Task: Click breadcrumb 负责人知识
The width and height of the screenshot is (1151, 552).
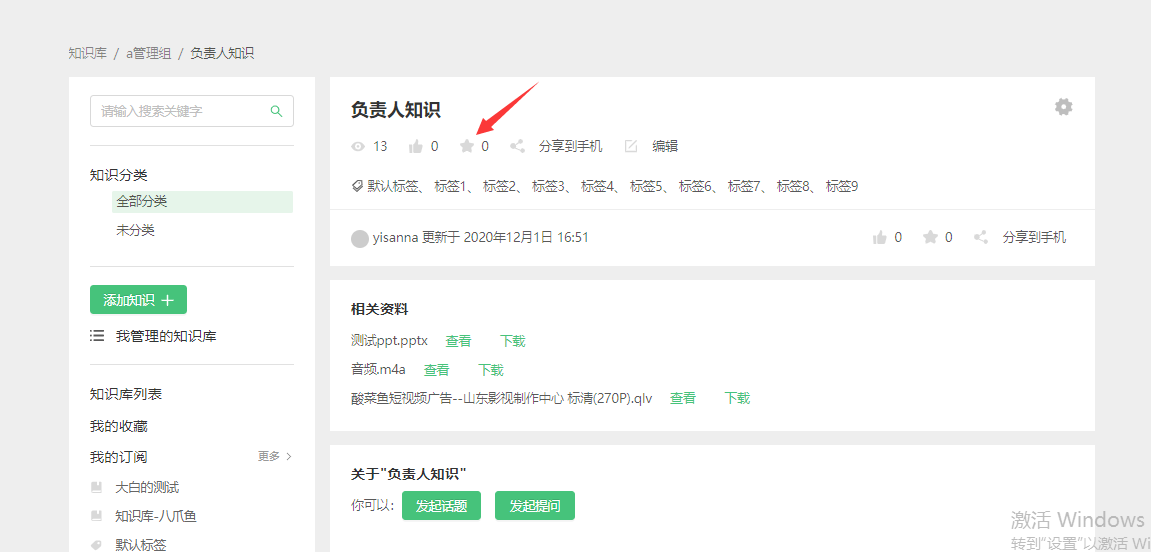Action: (222, 53)
